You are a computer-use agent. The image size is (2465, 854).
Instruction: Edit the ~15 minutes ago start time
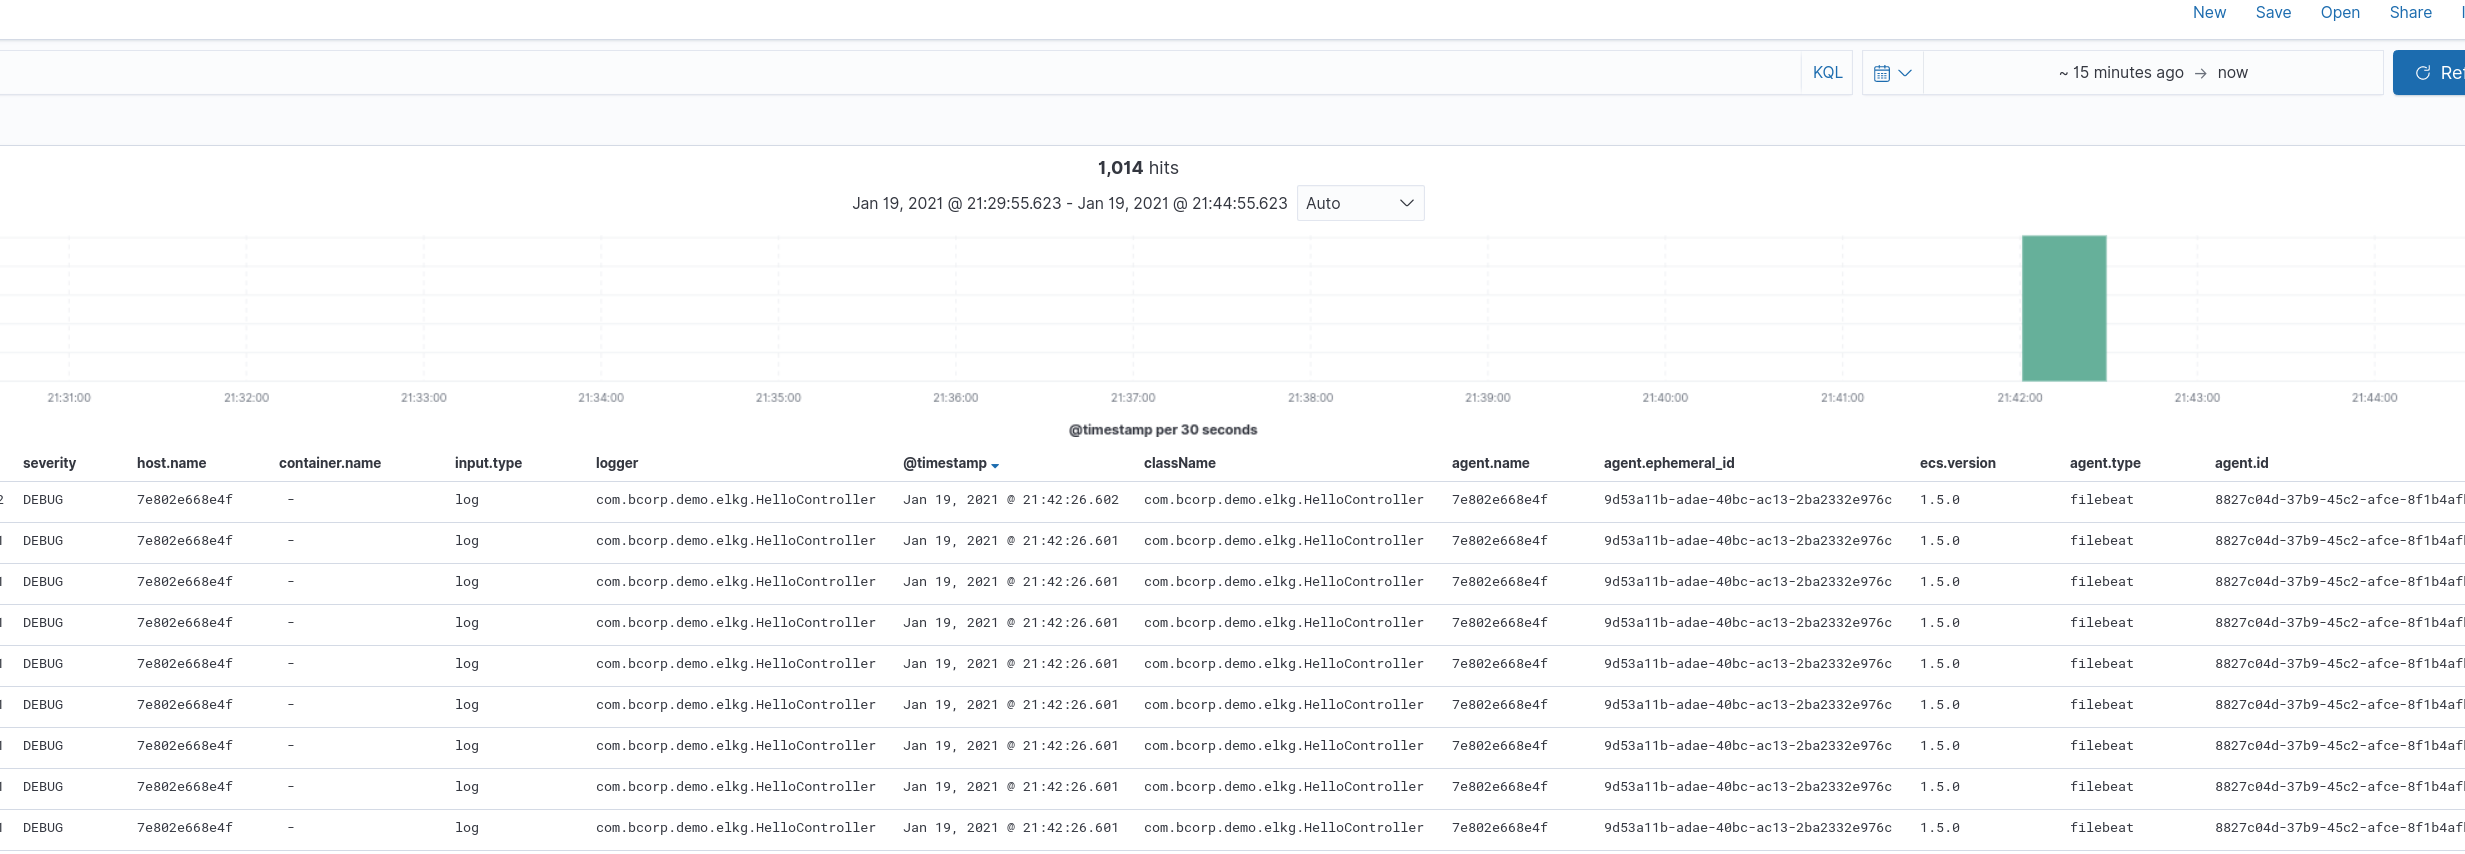(2121, 73)
